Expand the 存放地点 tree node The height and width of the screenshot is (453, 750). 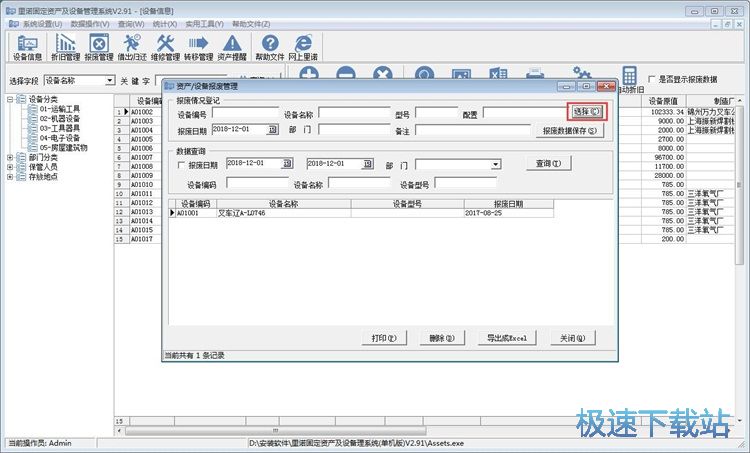point(10,177)
